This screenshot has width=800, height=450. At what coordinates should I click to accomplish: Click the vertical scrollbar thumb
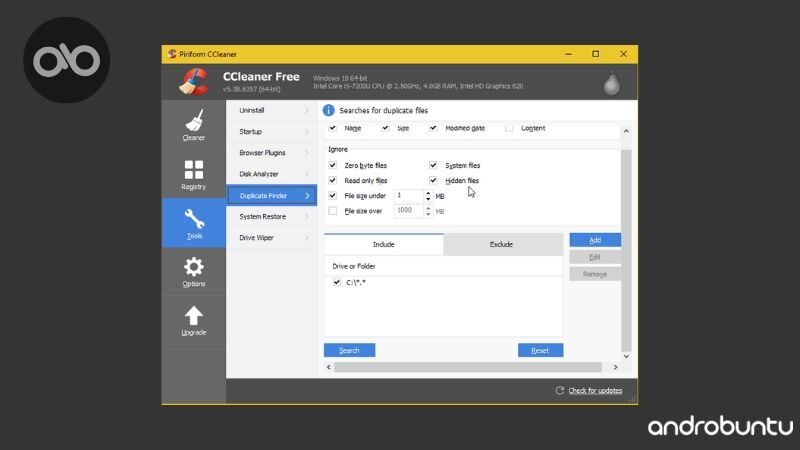[x=626, y=250]
